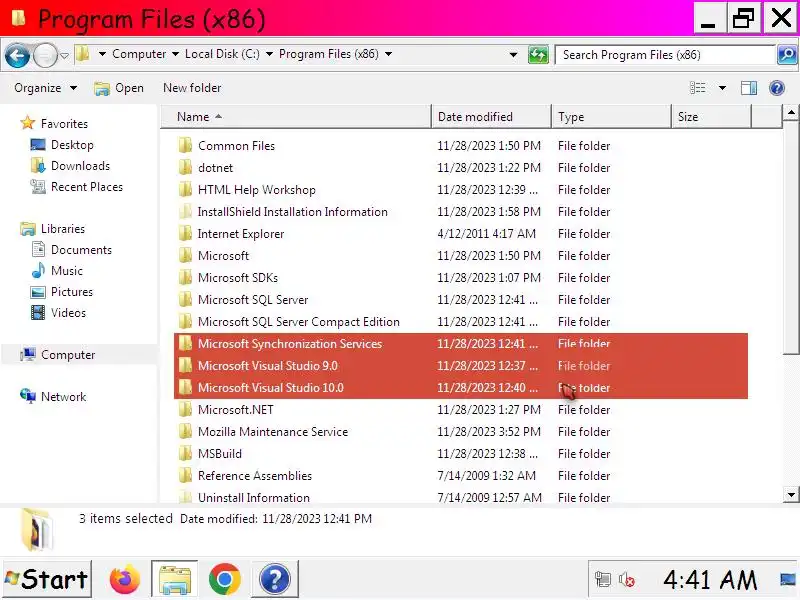The height and width of the screenshot is (600, 800).
Task: Open the Help taskbar icon
Action: point(274,579)
